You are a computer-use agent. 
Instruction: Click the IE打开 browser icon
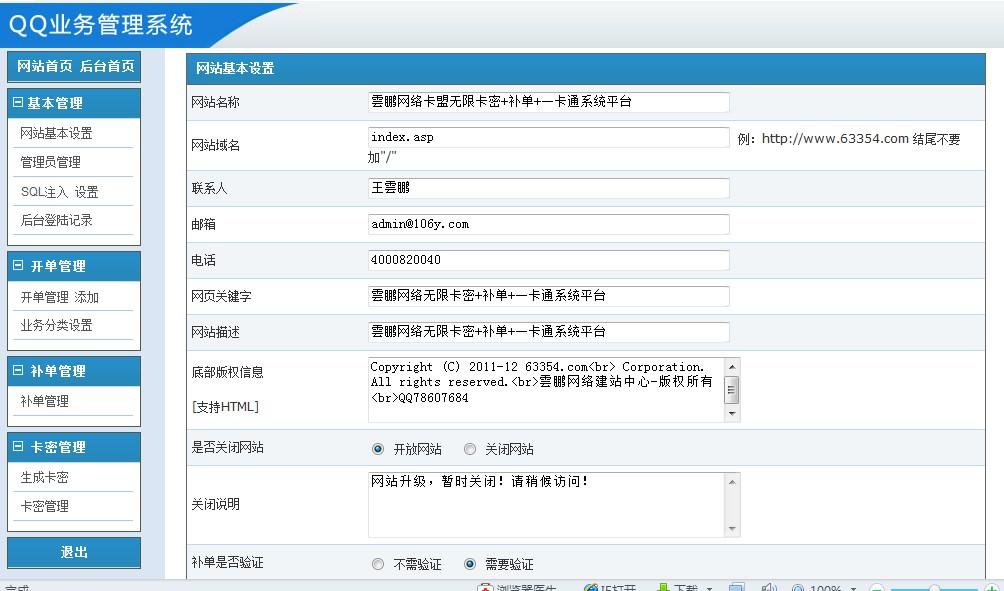[591, 587]
